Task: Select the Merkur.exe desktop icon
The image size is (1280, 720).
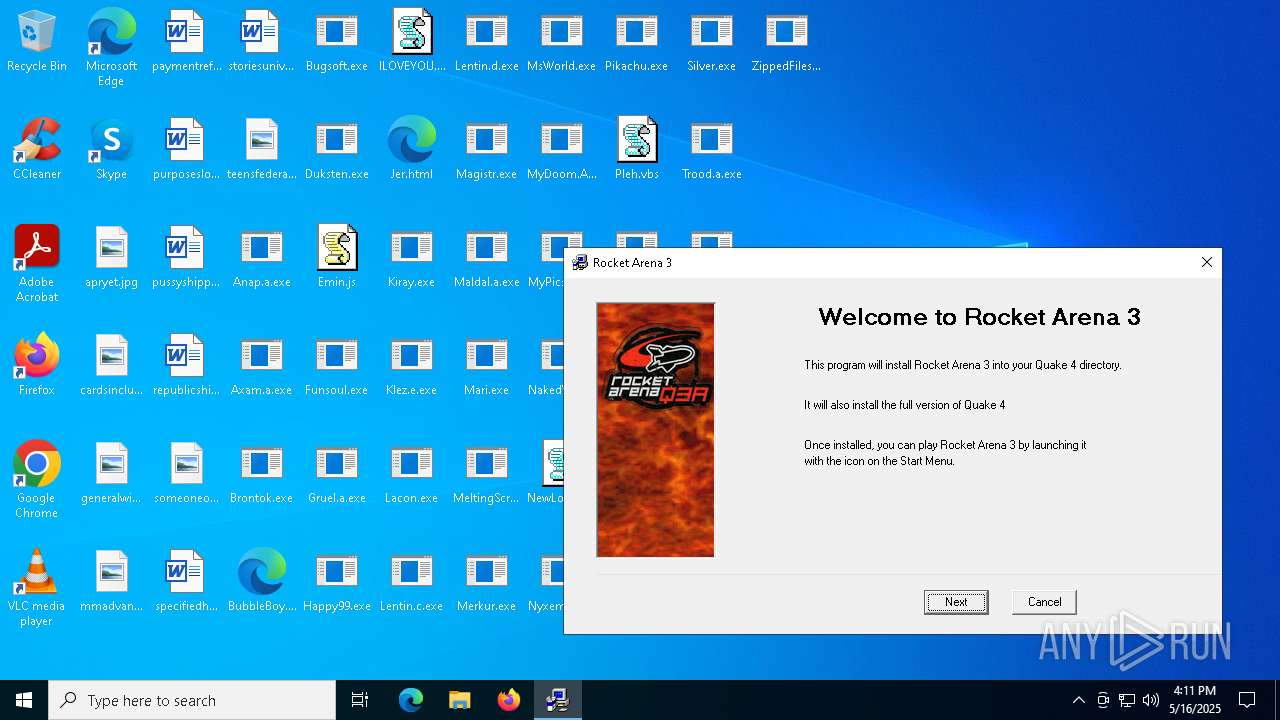Action: pos(486,581)
